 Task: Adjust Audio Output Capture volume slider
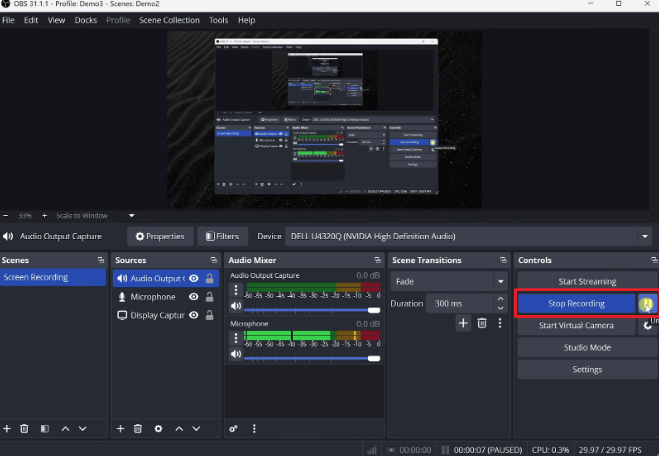[x=312, y=310]
